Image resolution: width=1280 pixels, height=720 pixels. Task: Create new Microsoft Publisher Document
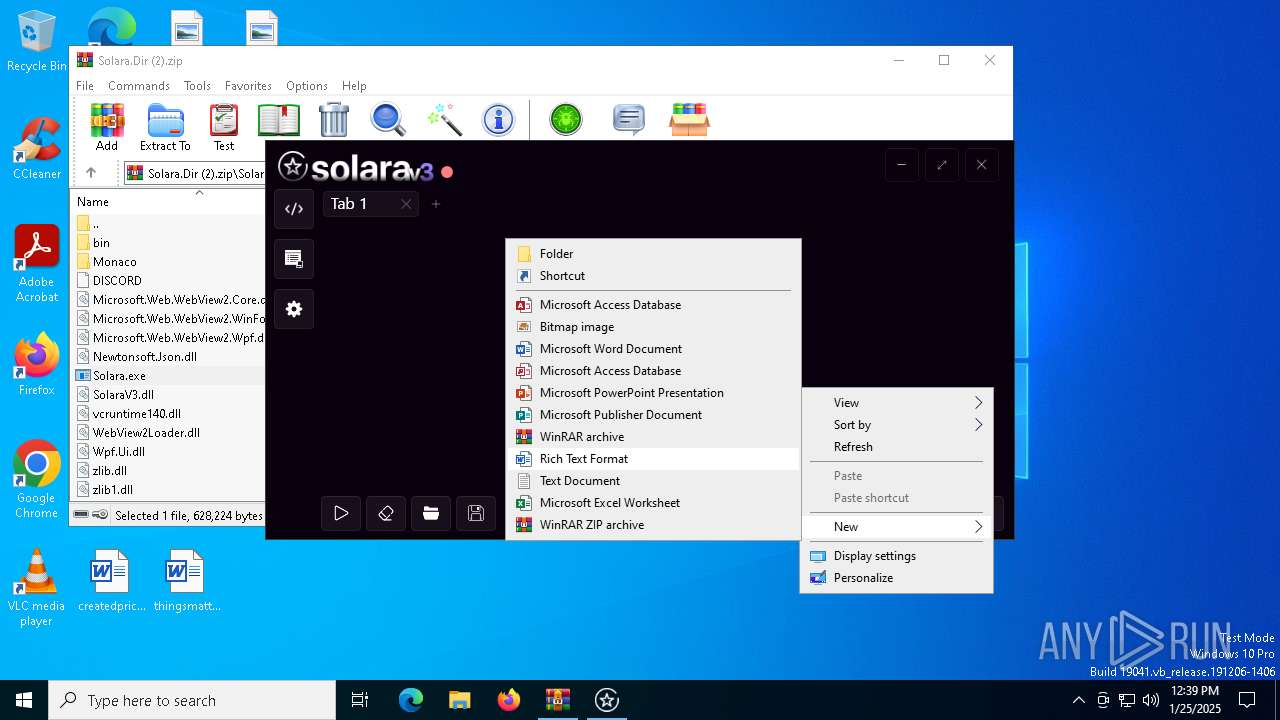pos(653,415)
